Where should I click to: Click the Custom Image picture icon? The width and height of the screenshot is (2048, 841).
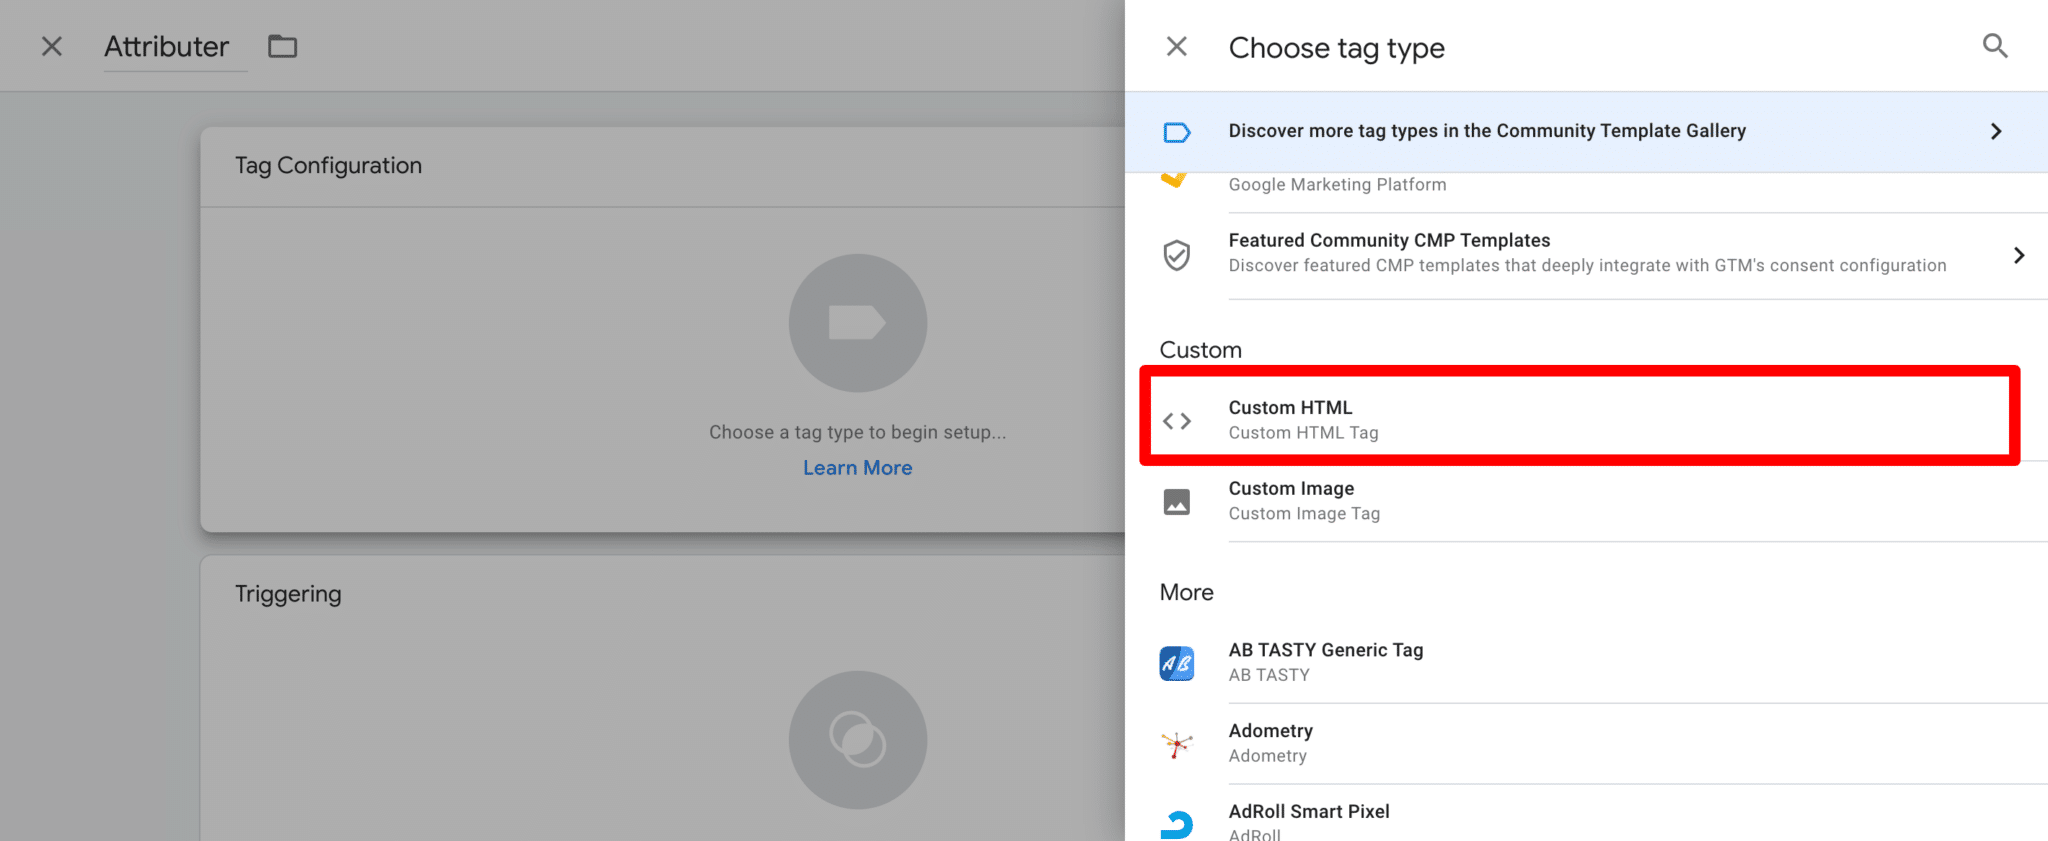pyautogui.click(x=1177, y=501)
